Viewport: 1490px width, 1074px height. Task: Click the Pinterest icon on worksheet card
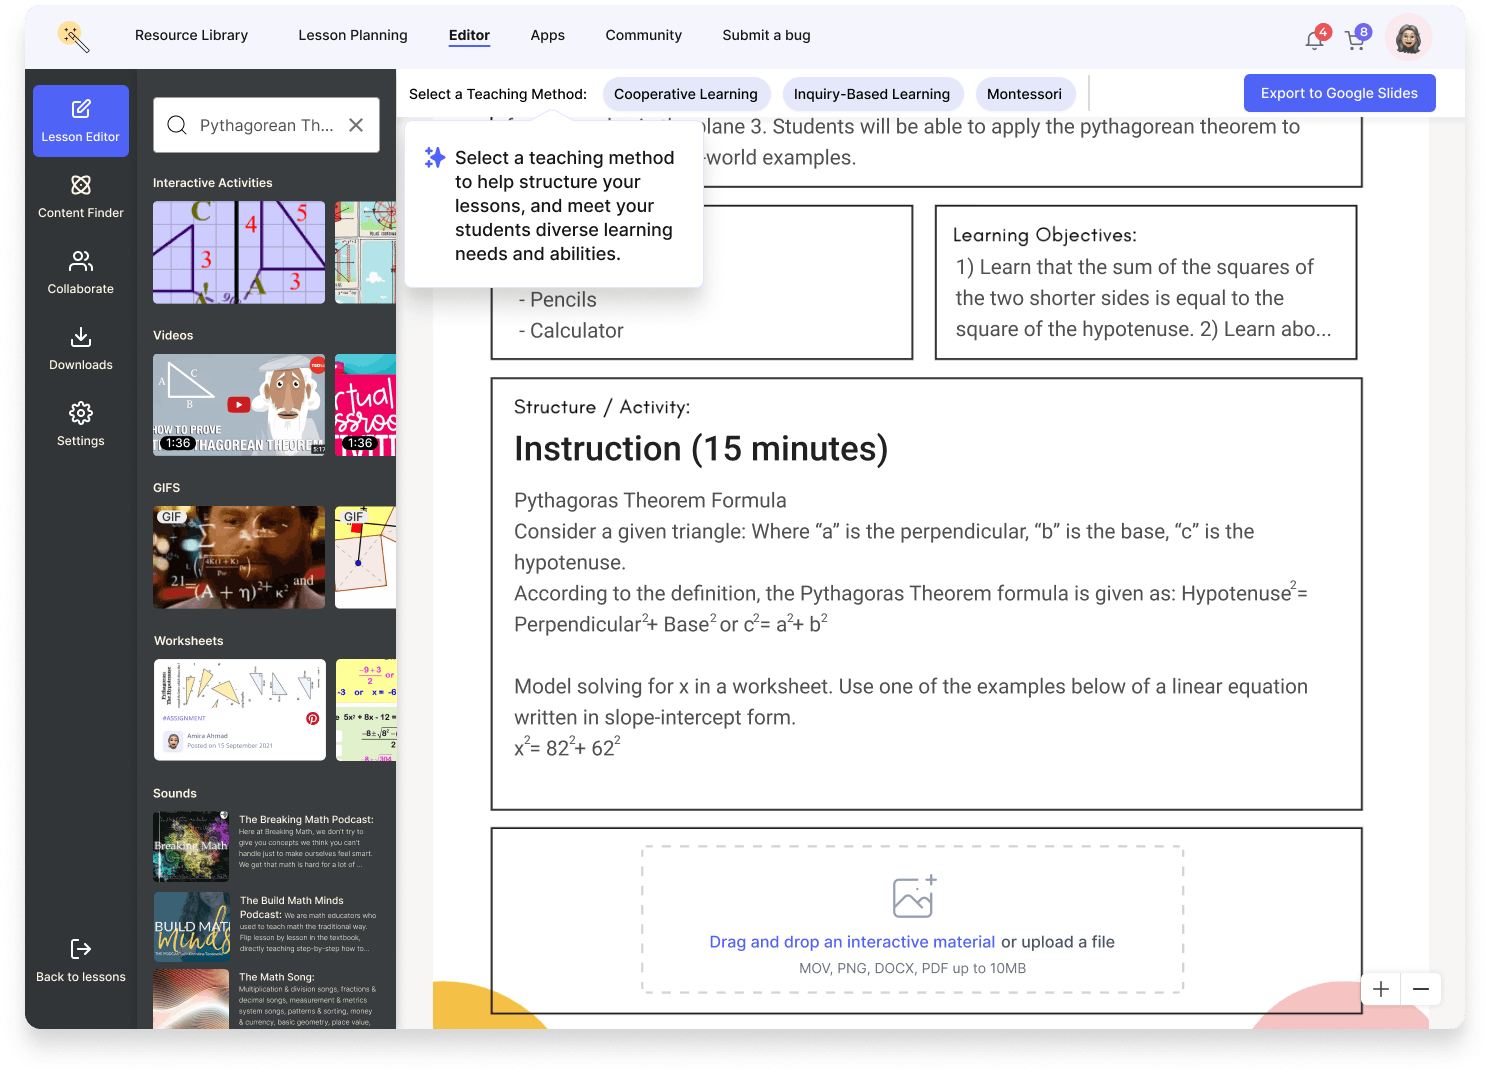coord(312,718)
